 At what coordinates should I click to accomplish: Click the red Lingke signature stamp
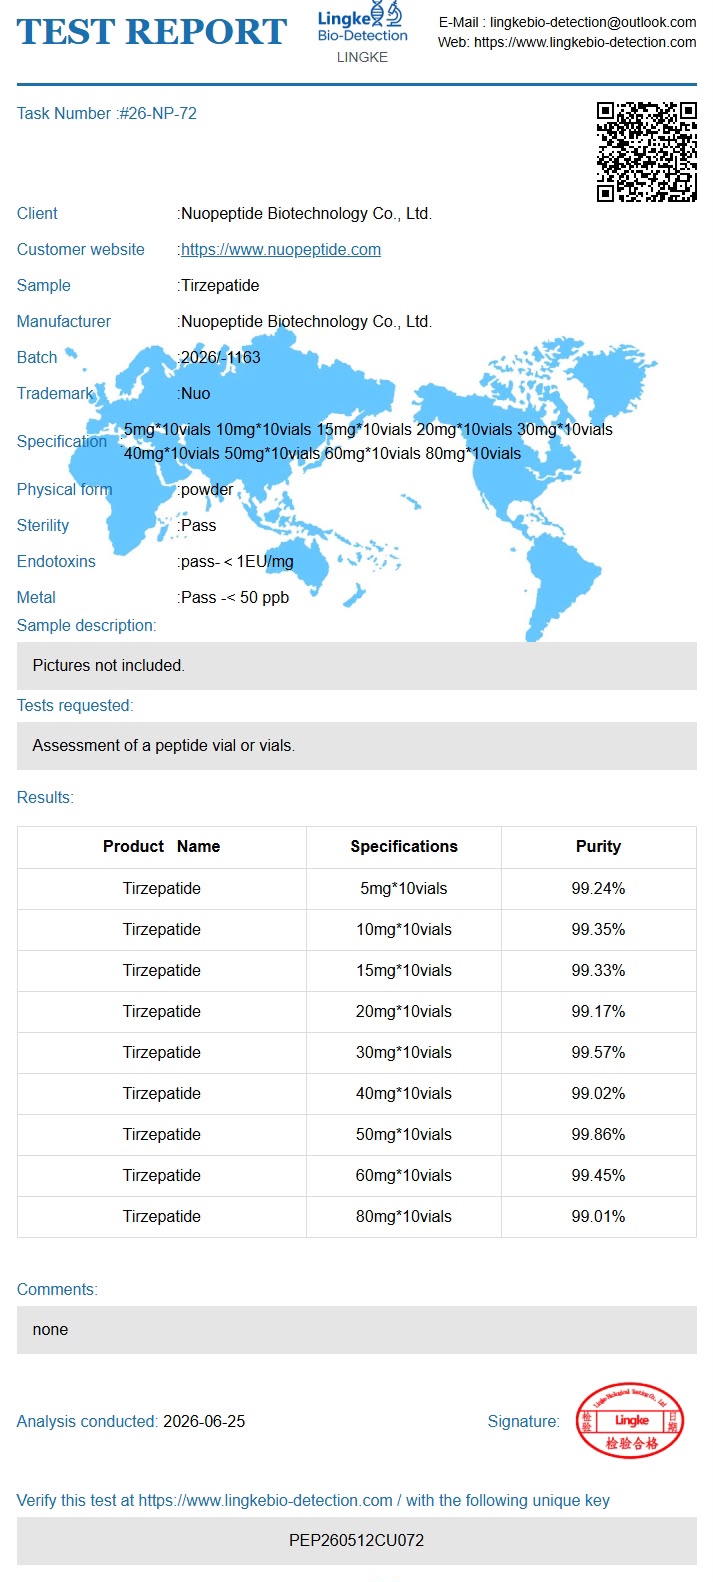coord(630,1420)
